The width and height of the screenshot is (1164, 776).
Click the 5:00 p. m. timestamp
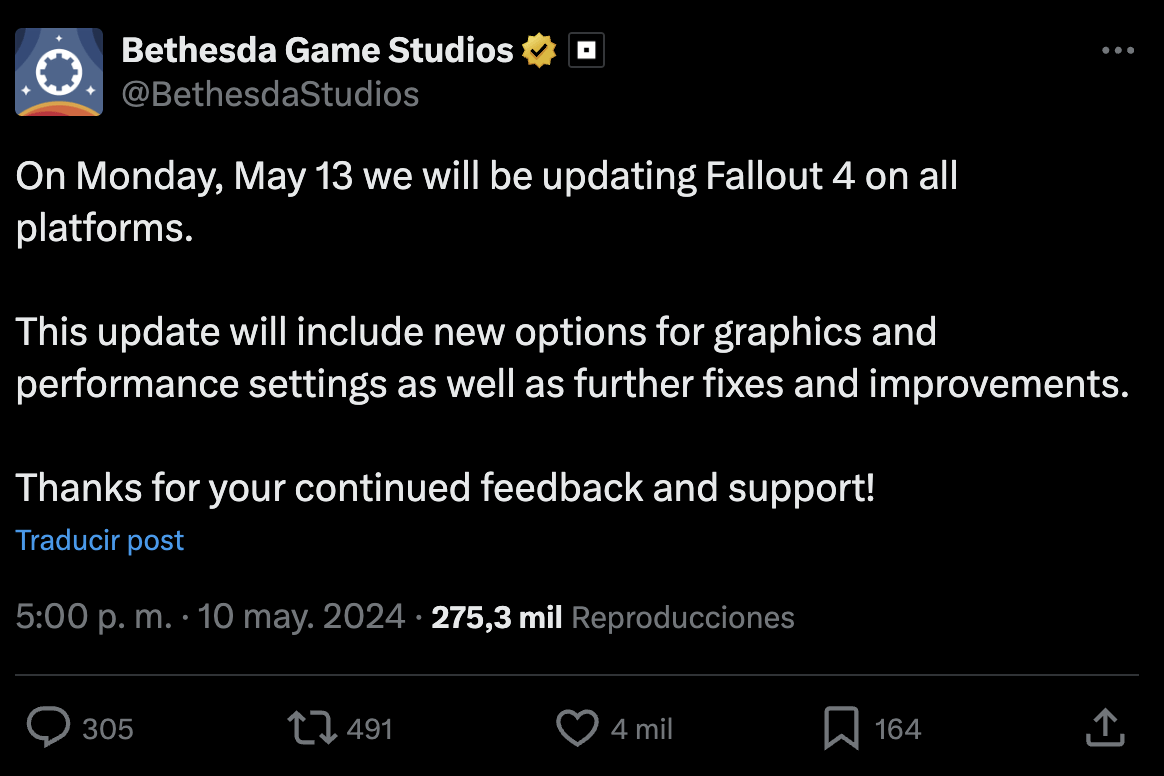pos(94,616)
